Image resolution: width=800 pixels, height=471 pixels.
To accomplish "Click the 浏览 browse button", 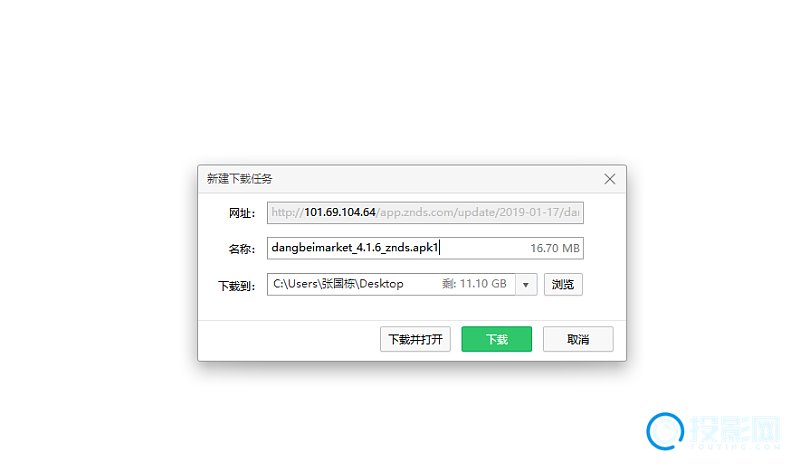I will click(563, 285).
